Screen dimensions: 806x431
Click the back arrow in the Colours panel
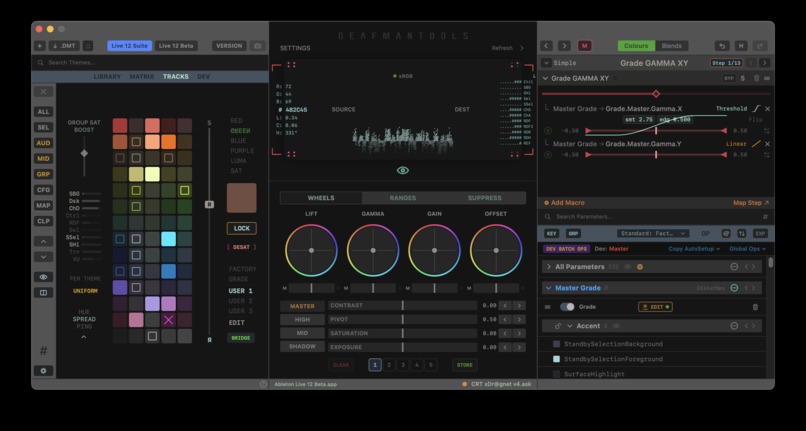point(547,46)
